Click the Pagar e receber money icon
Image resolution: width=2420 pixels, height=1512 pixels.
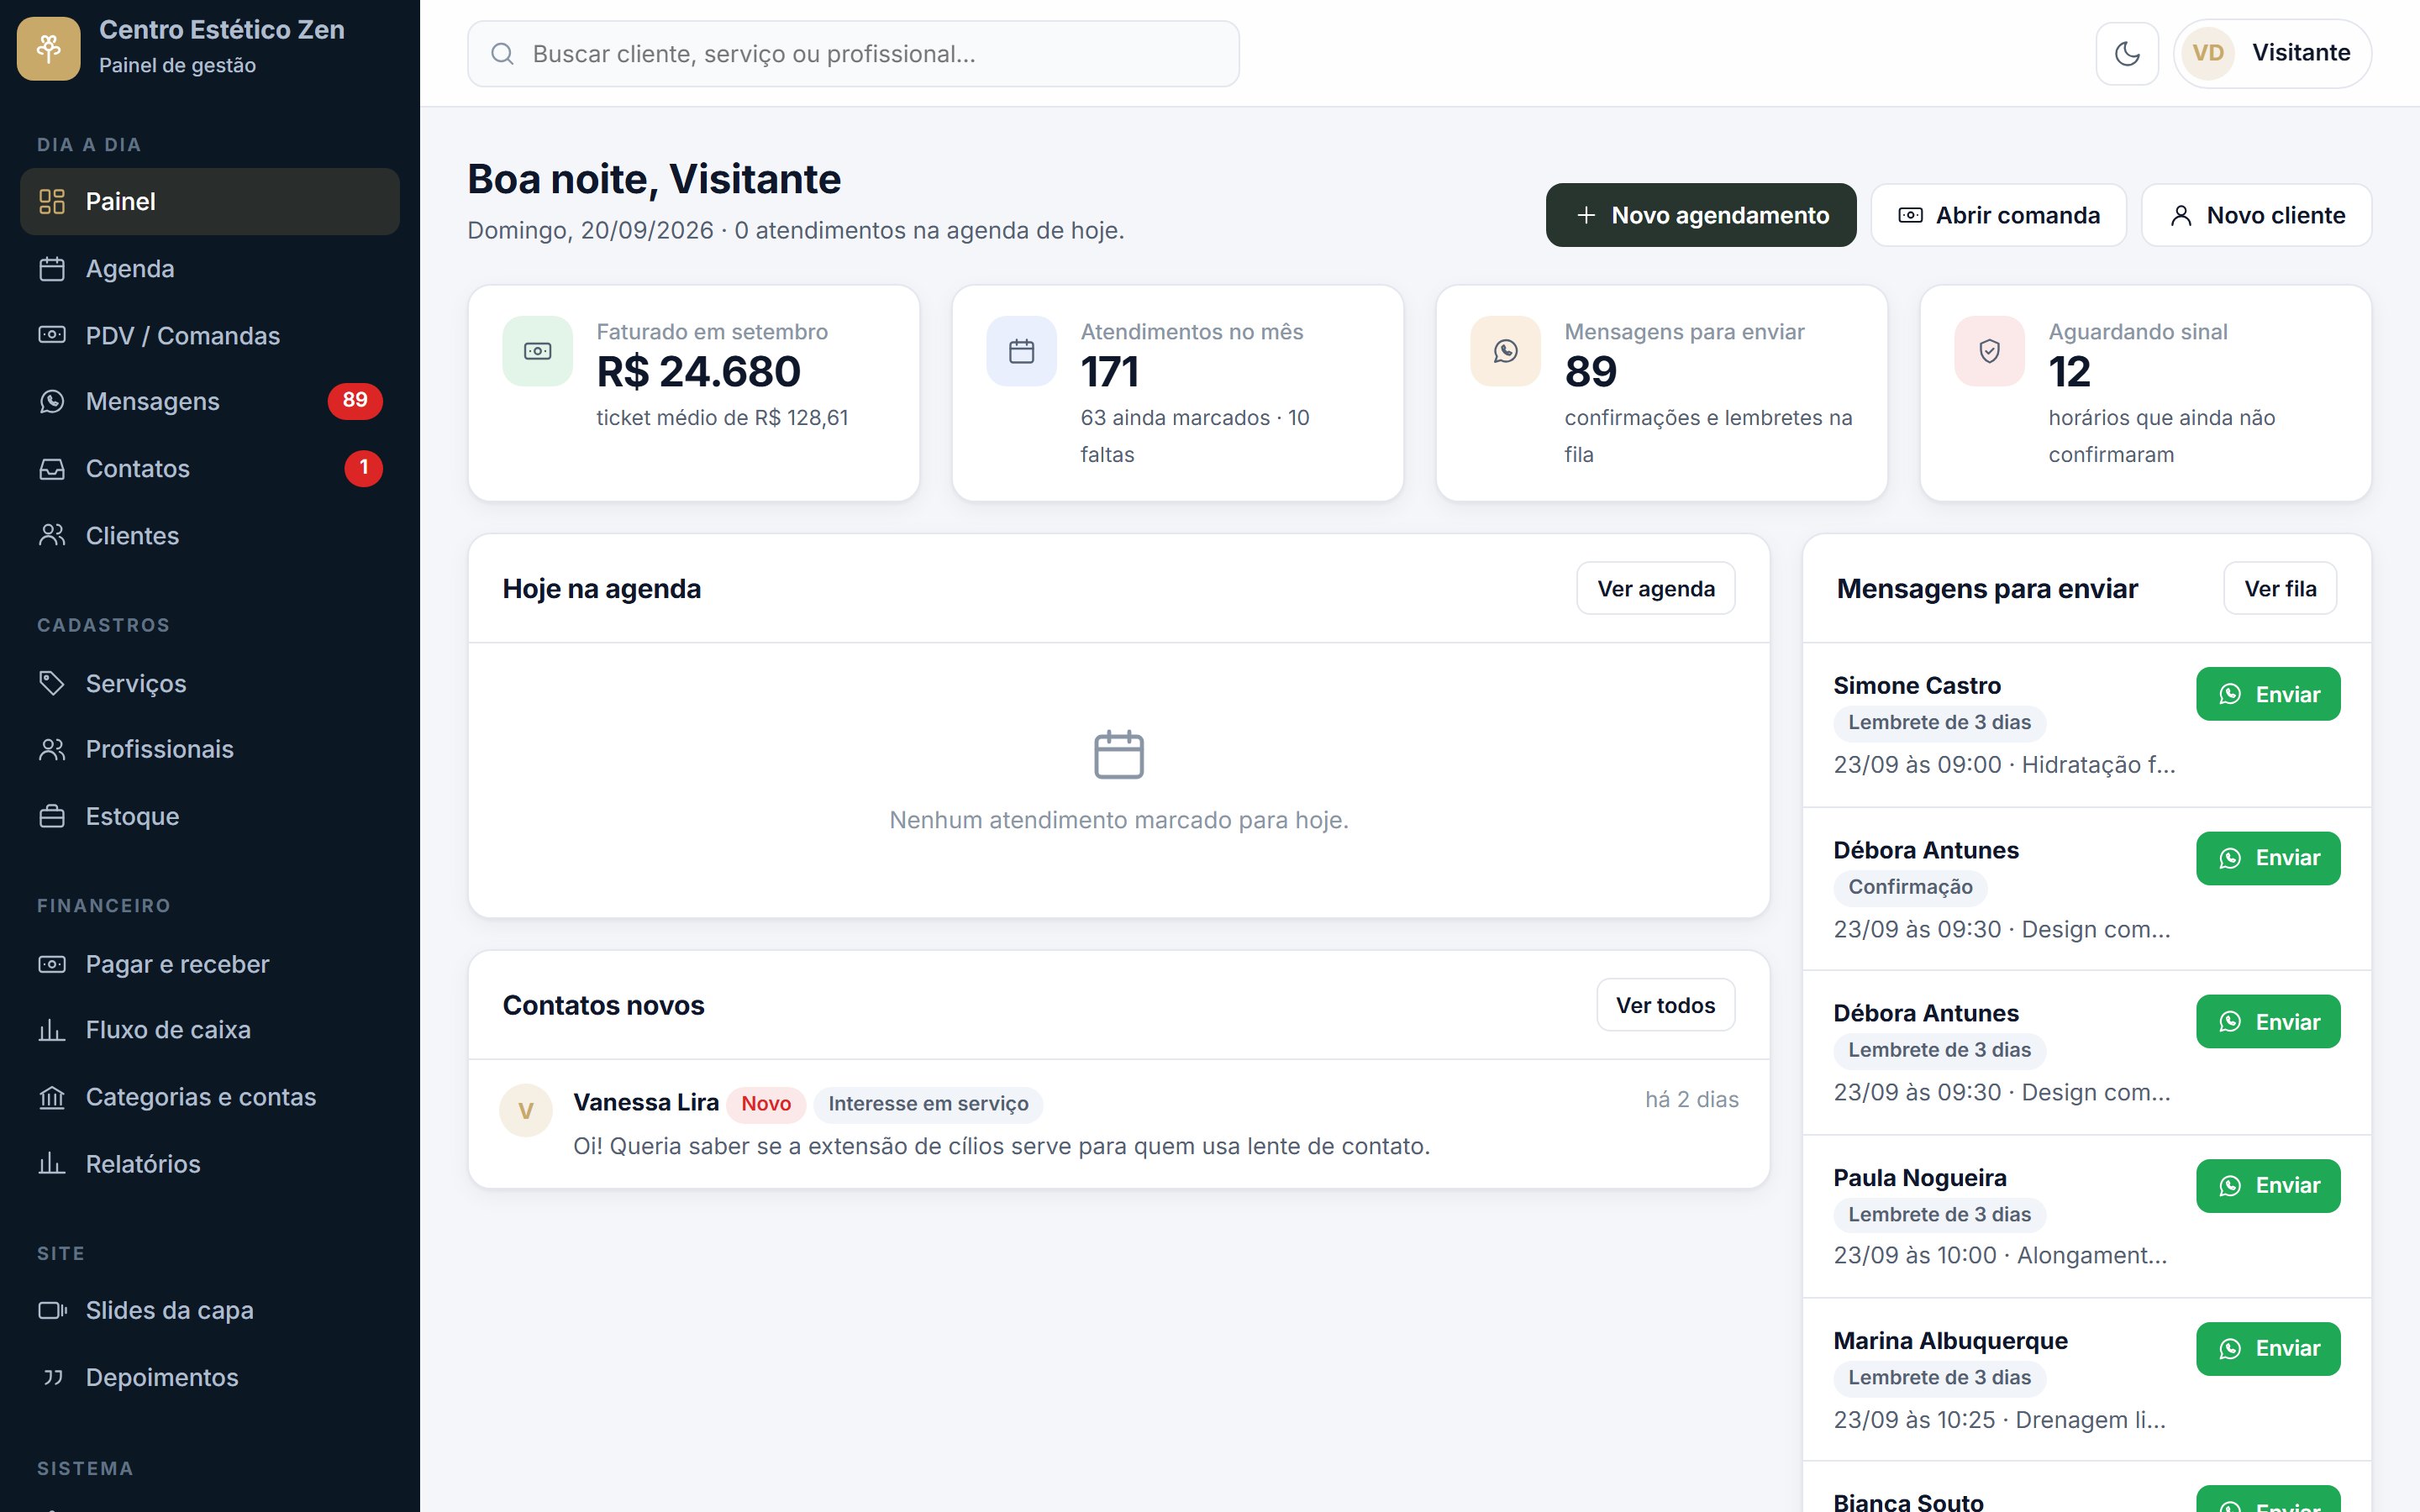tap(52, 964)
